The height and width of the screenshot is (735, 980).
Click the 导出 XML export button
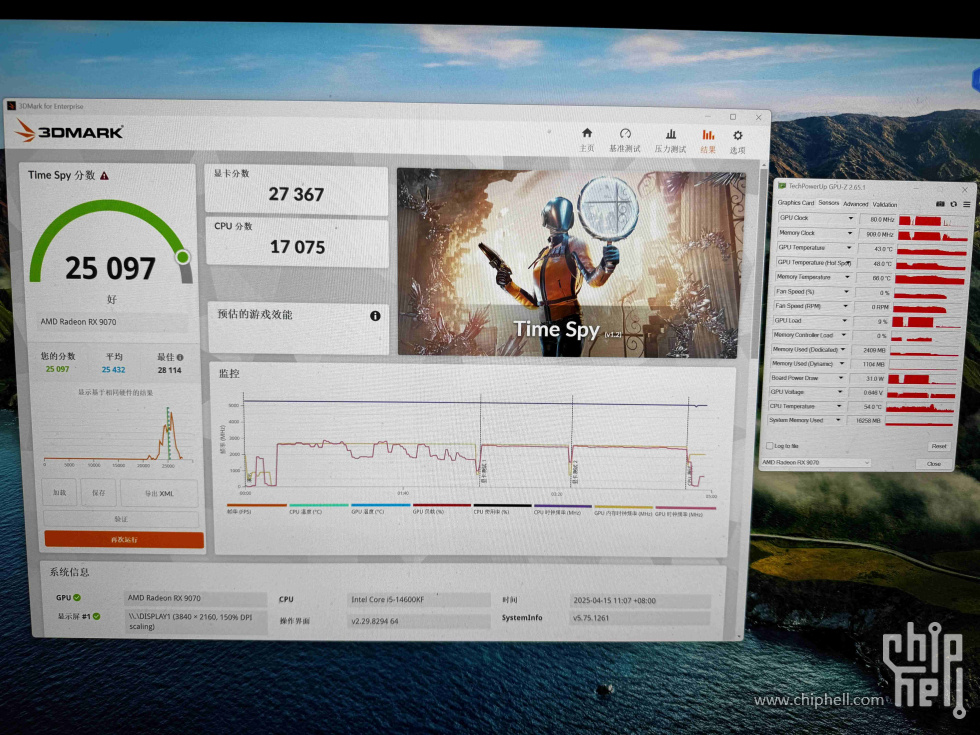click(159, 493)
